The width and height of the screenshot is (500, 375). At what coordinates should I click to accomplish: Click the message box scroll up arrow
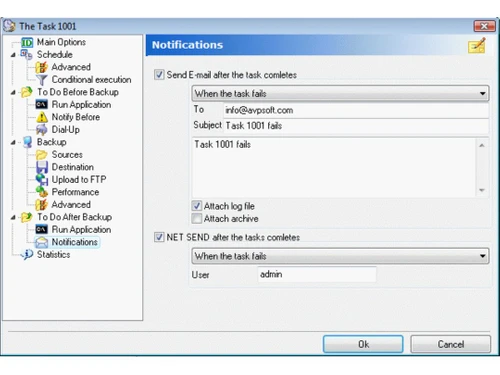482,145
